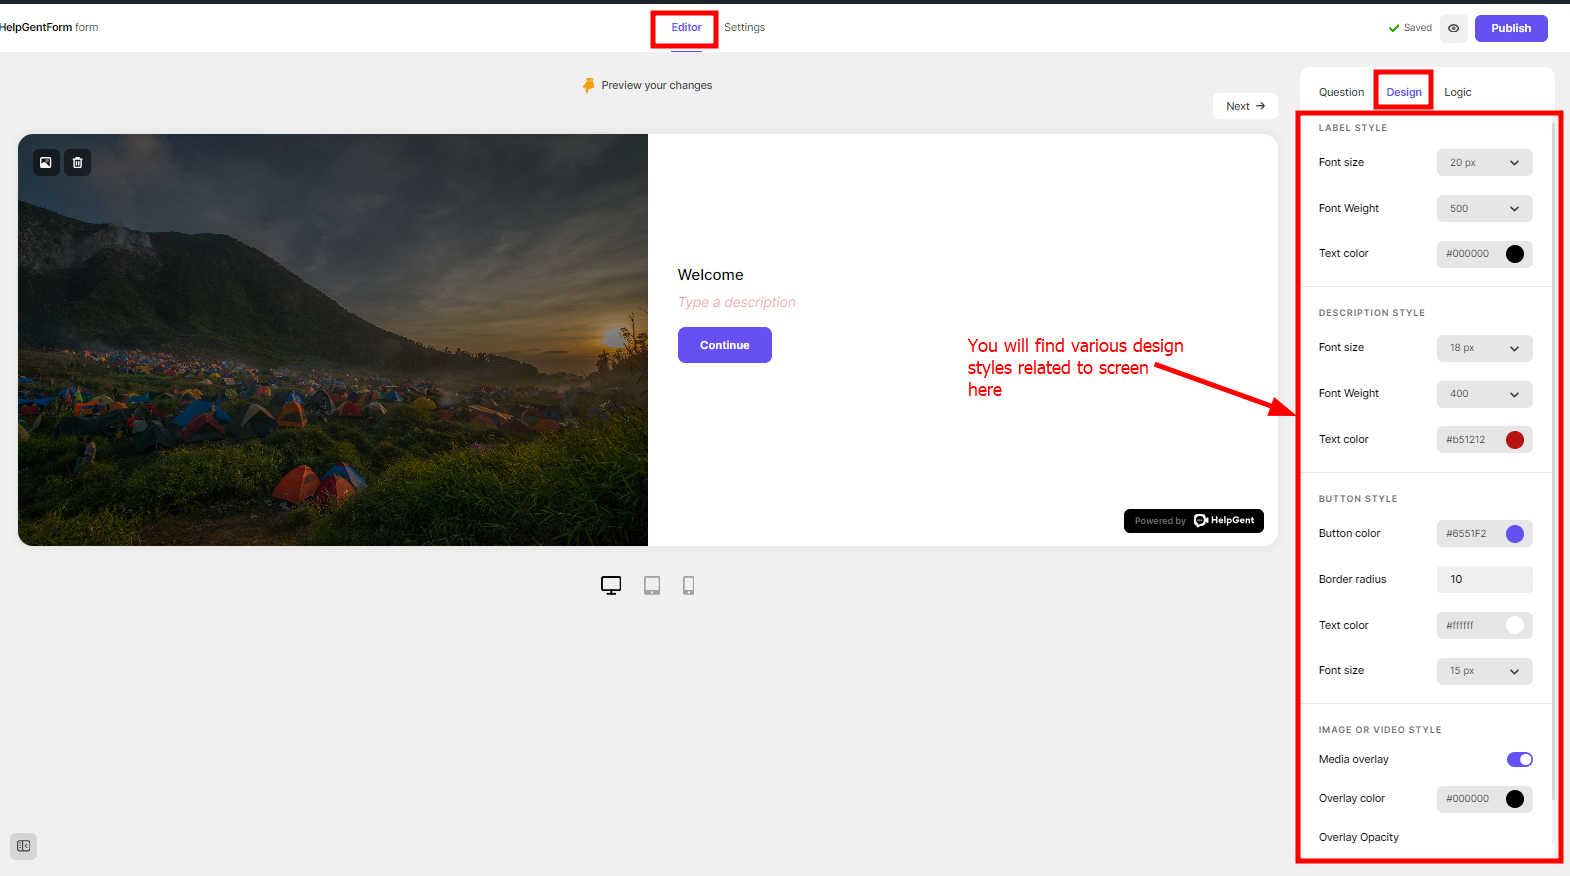
Task: Open Label Style font size dropdown
Action: click(1485, 163)
